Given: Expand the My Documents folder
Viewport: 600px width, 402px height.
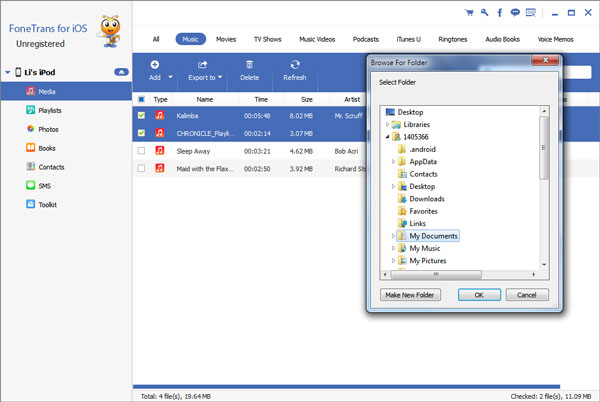Looking at the screenshot, I should pos(393,236).
